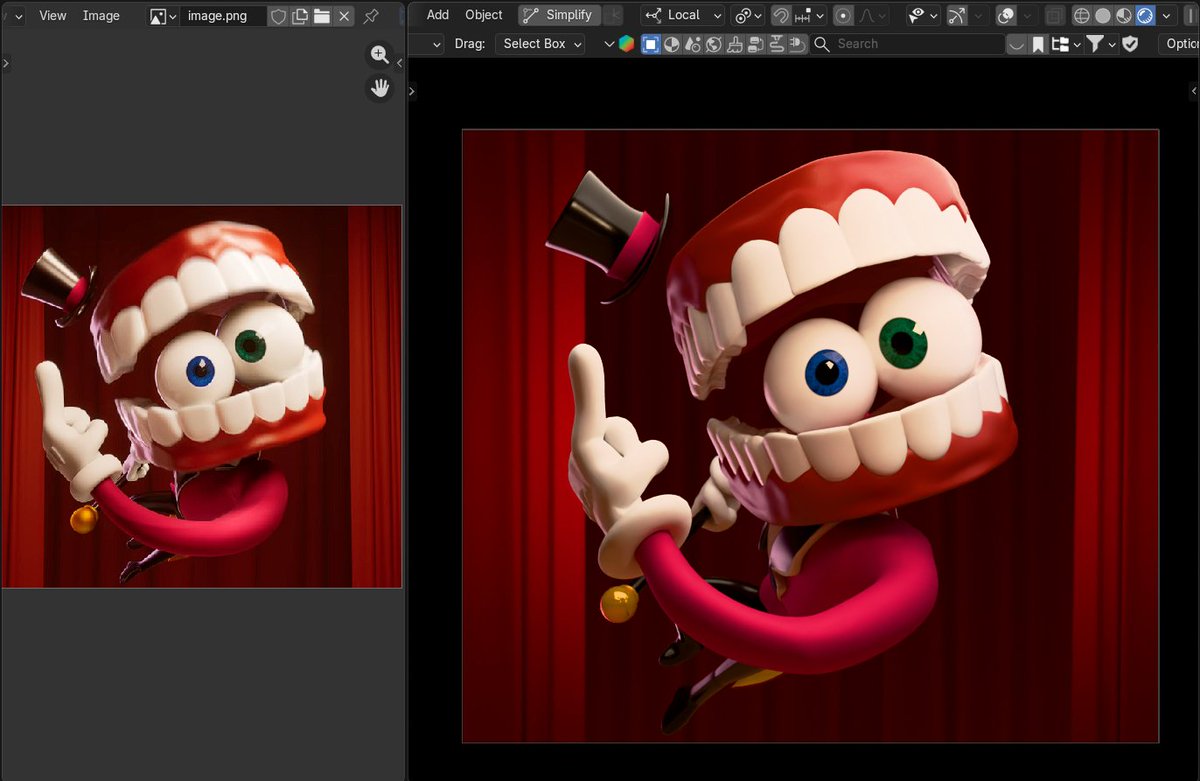Click the image.png name field
The height and width of the screenshot is (781, 1200).
coord(224,16)
